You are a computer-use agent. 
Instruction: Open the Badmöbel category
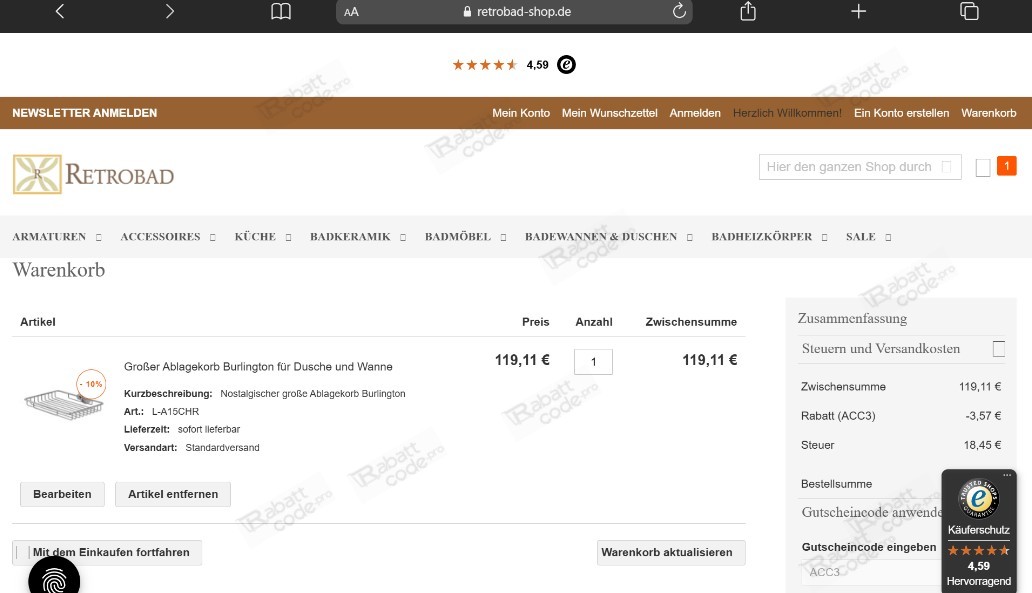click(x=458, y=237)
